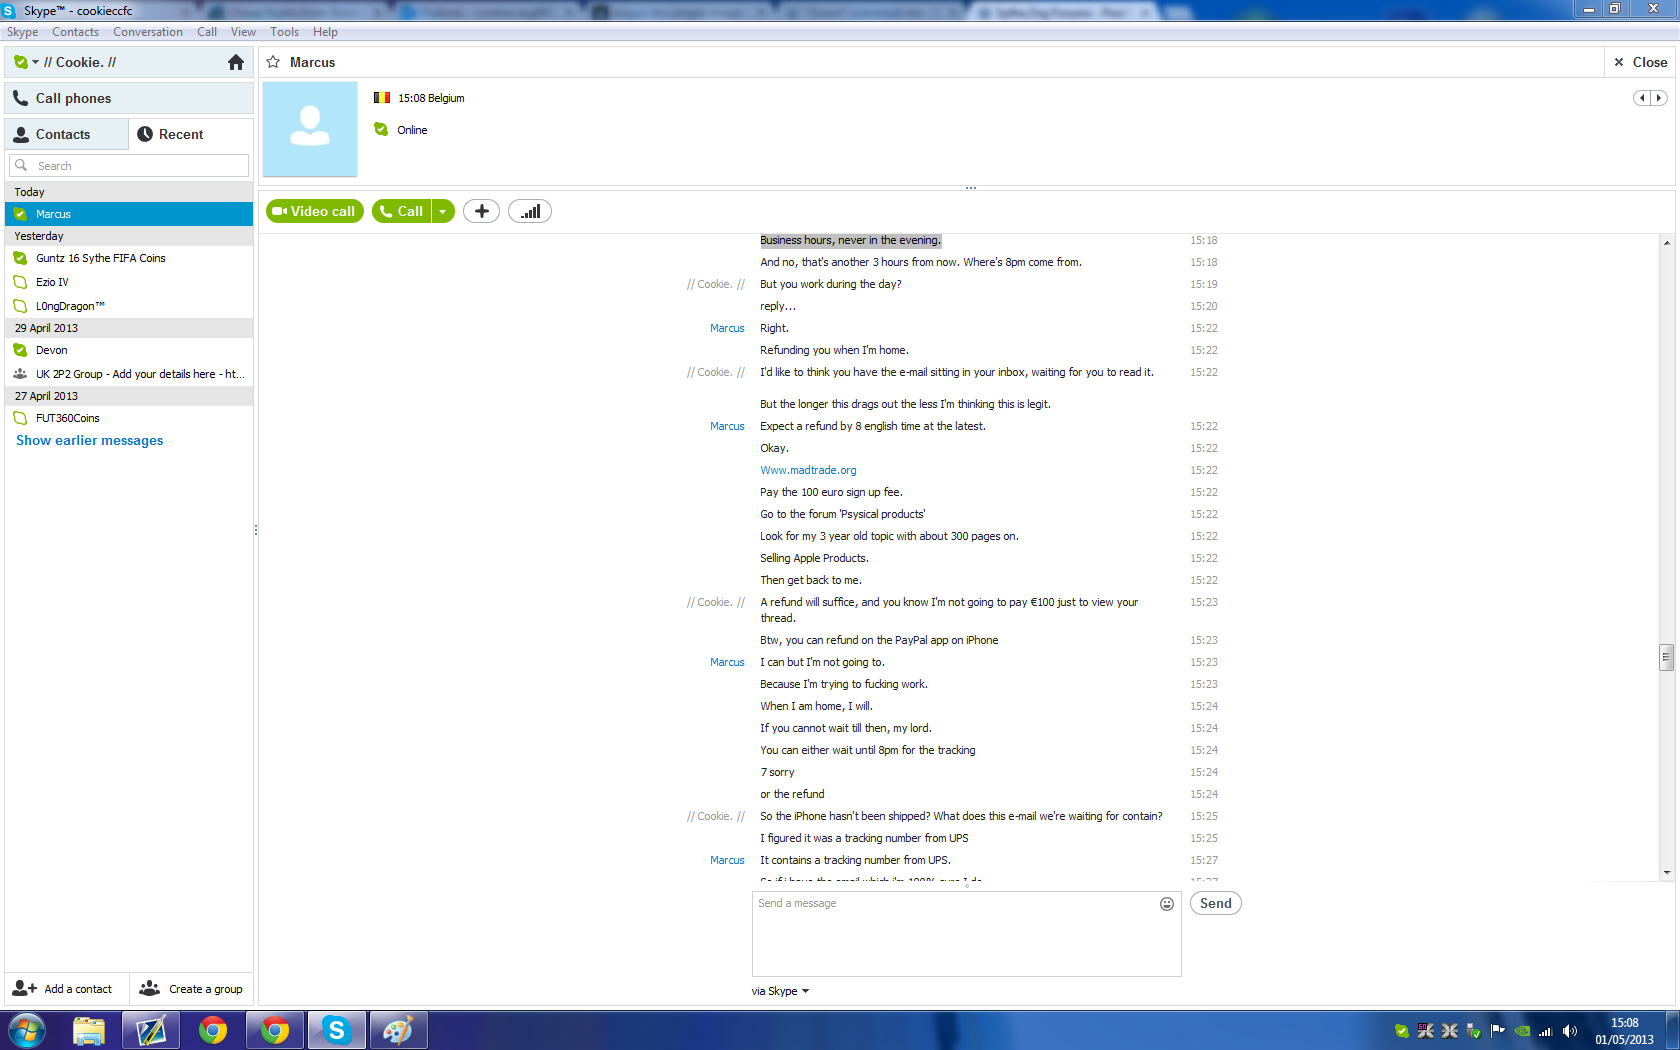Click the Call phones handset icon
The height and width of the screenshot is (1050, 1680).
[x=20, y=98]
